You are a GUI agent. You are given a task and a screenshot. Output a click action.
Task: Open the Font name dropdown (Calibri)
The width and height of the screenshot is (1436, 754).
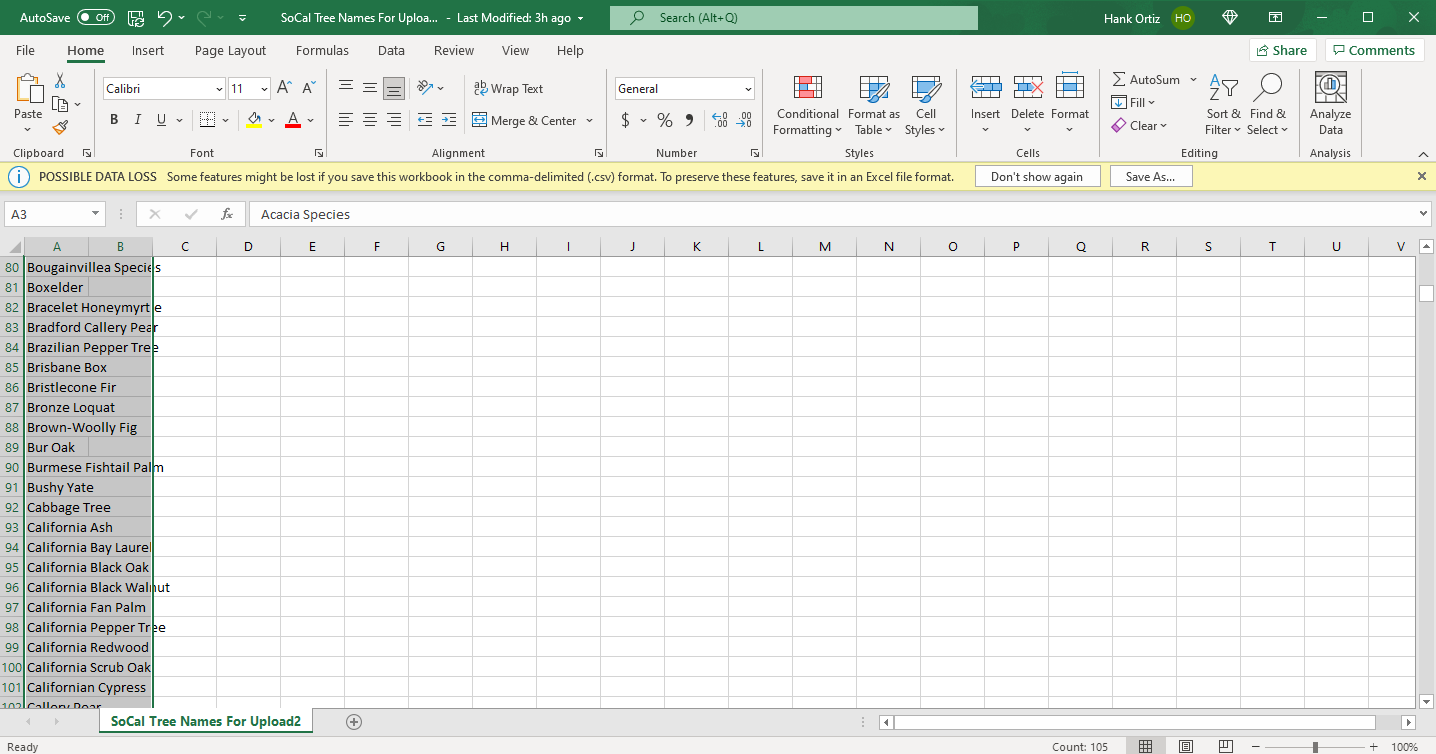(219, 89)
